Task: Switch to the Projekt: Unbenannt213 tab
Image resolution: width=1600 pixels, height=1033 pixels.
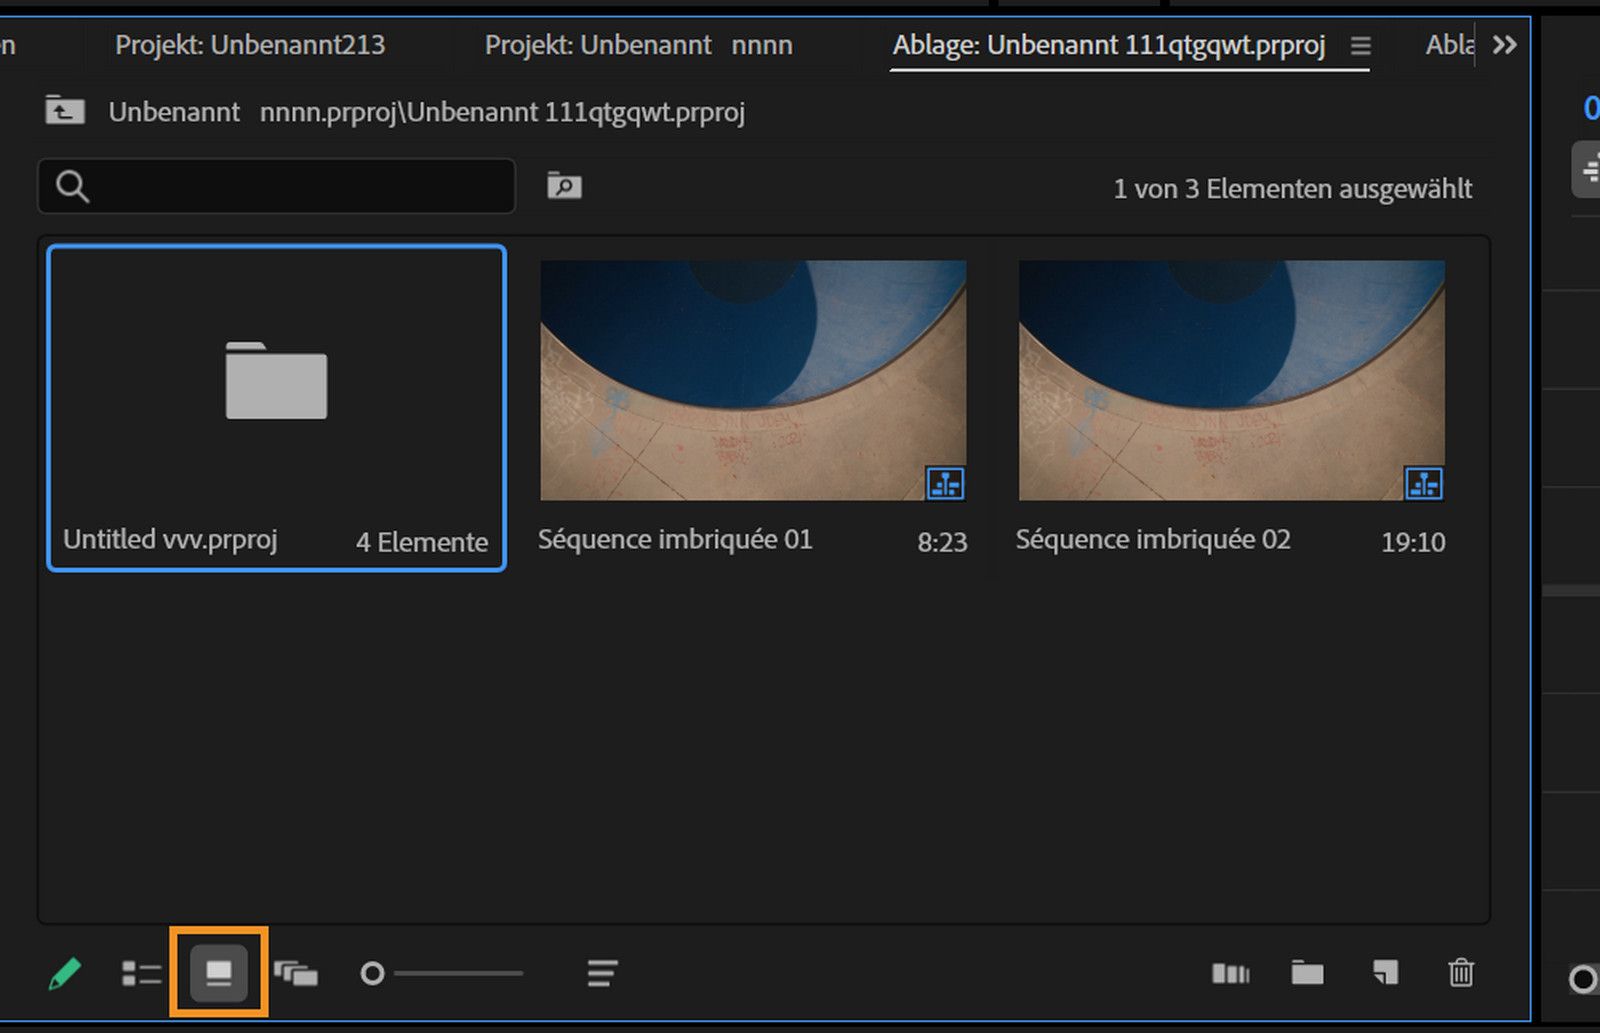Action: click(250, 45)
